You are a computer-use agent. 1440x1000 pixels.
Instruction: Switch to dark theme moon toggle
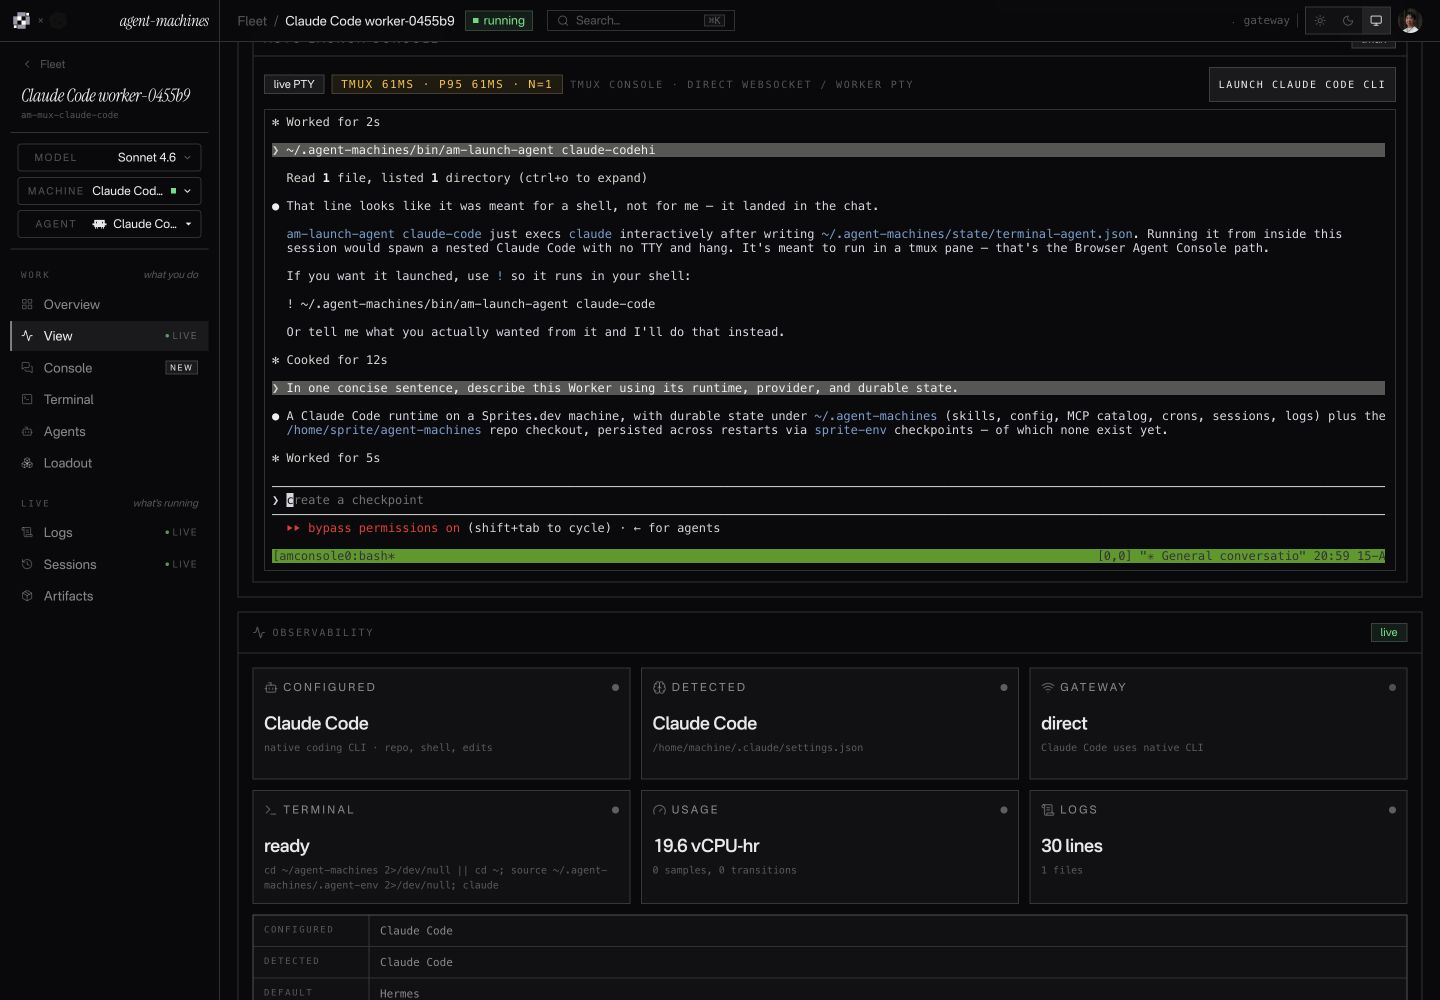[1348, 20]
